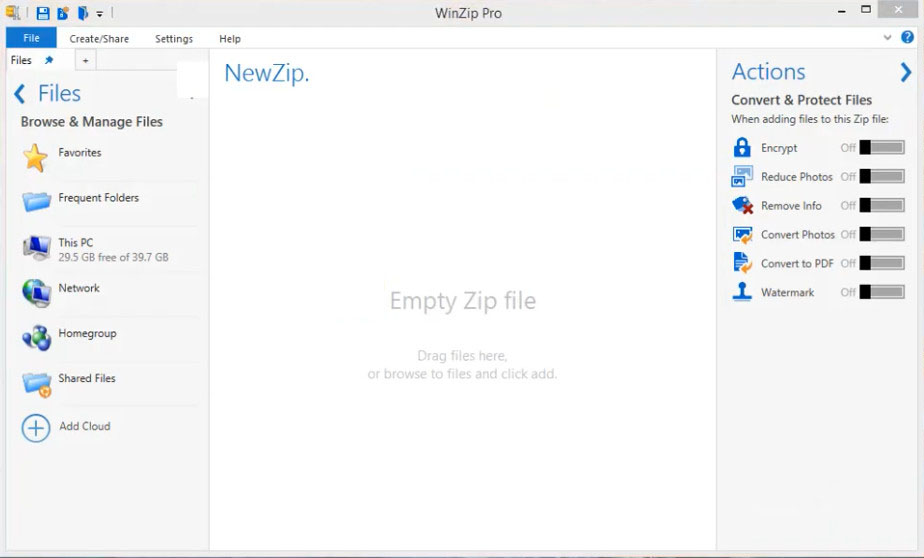This screenshot has height=558, width=924.
Task: Click the NewZip. archive title
Action: click(266, 73)
